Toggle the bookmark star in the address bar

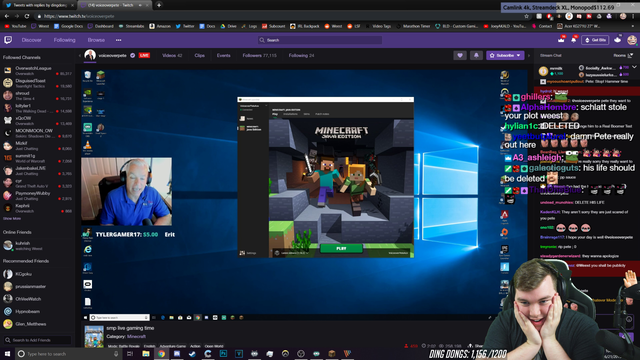click(527, 16)
